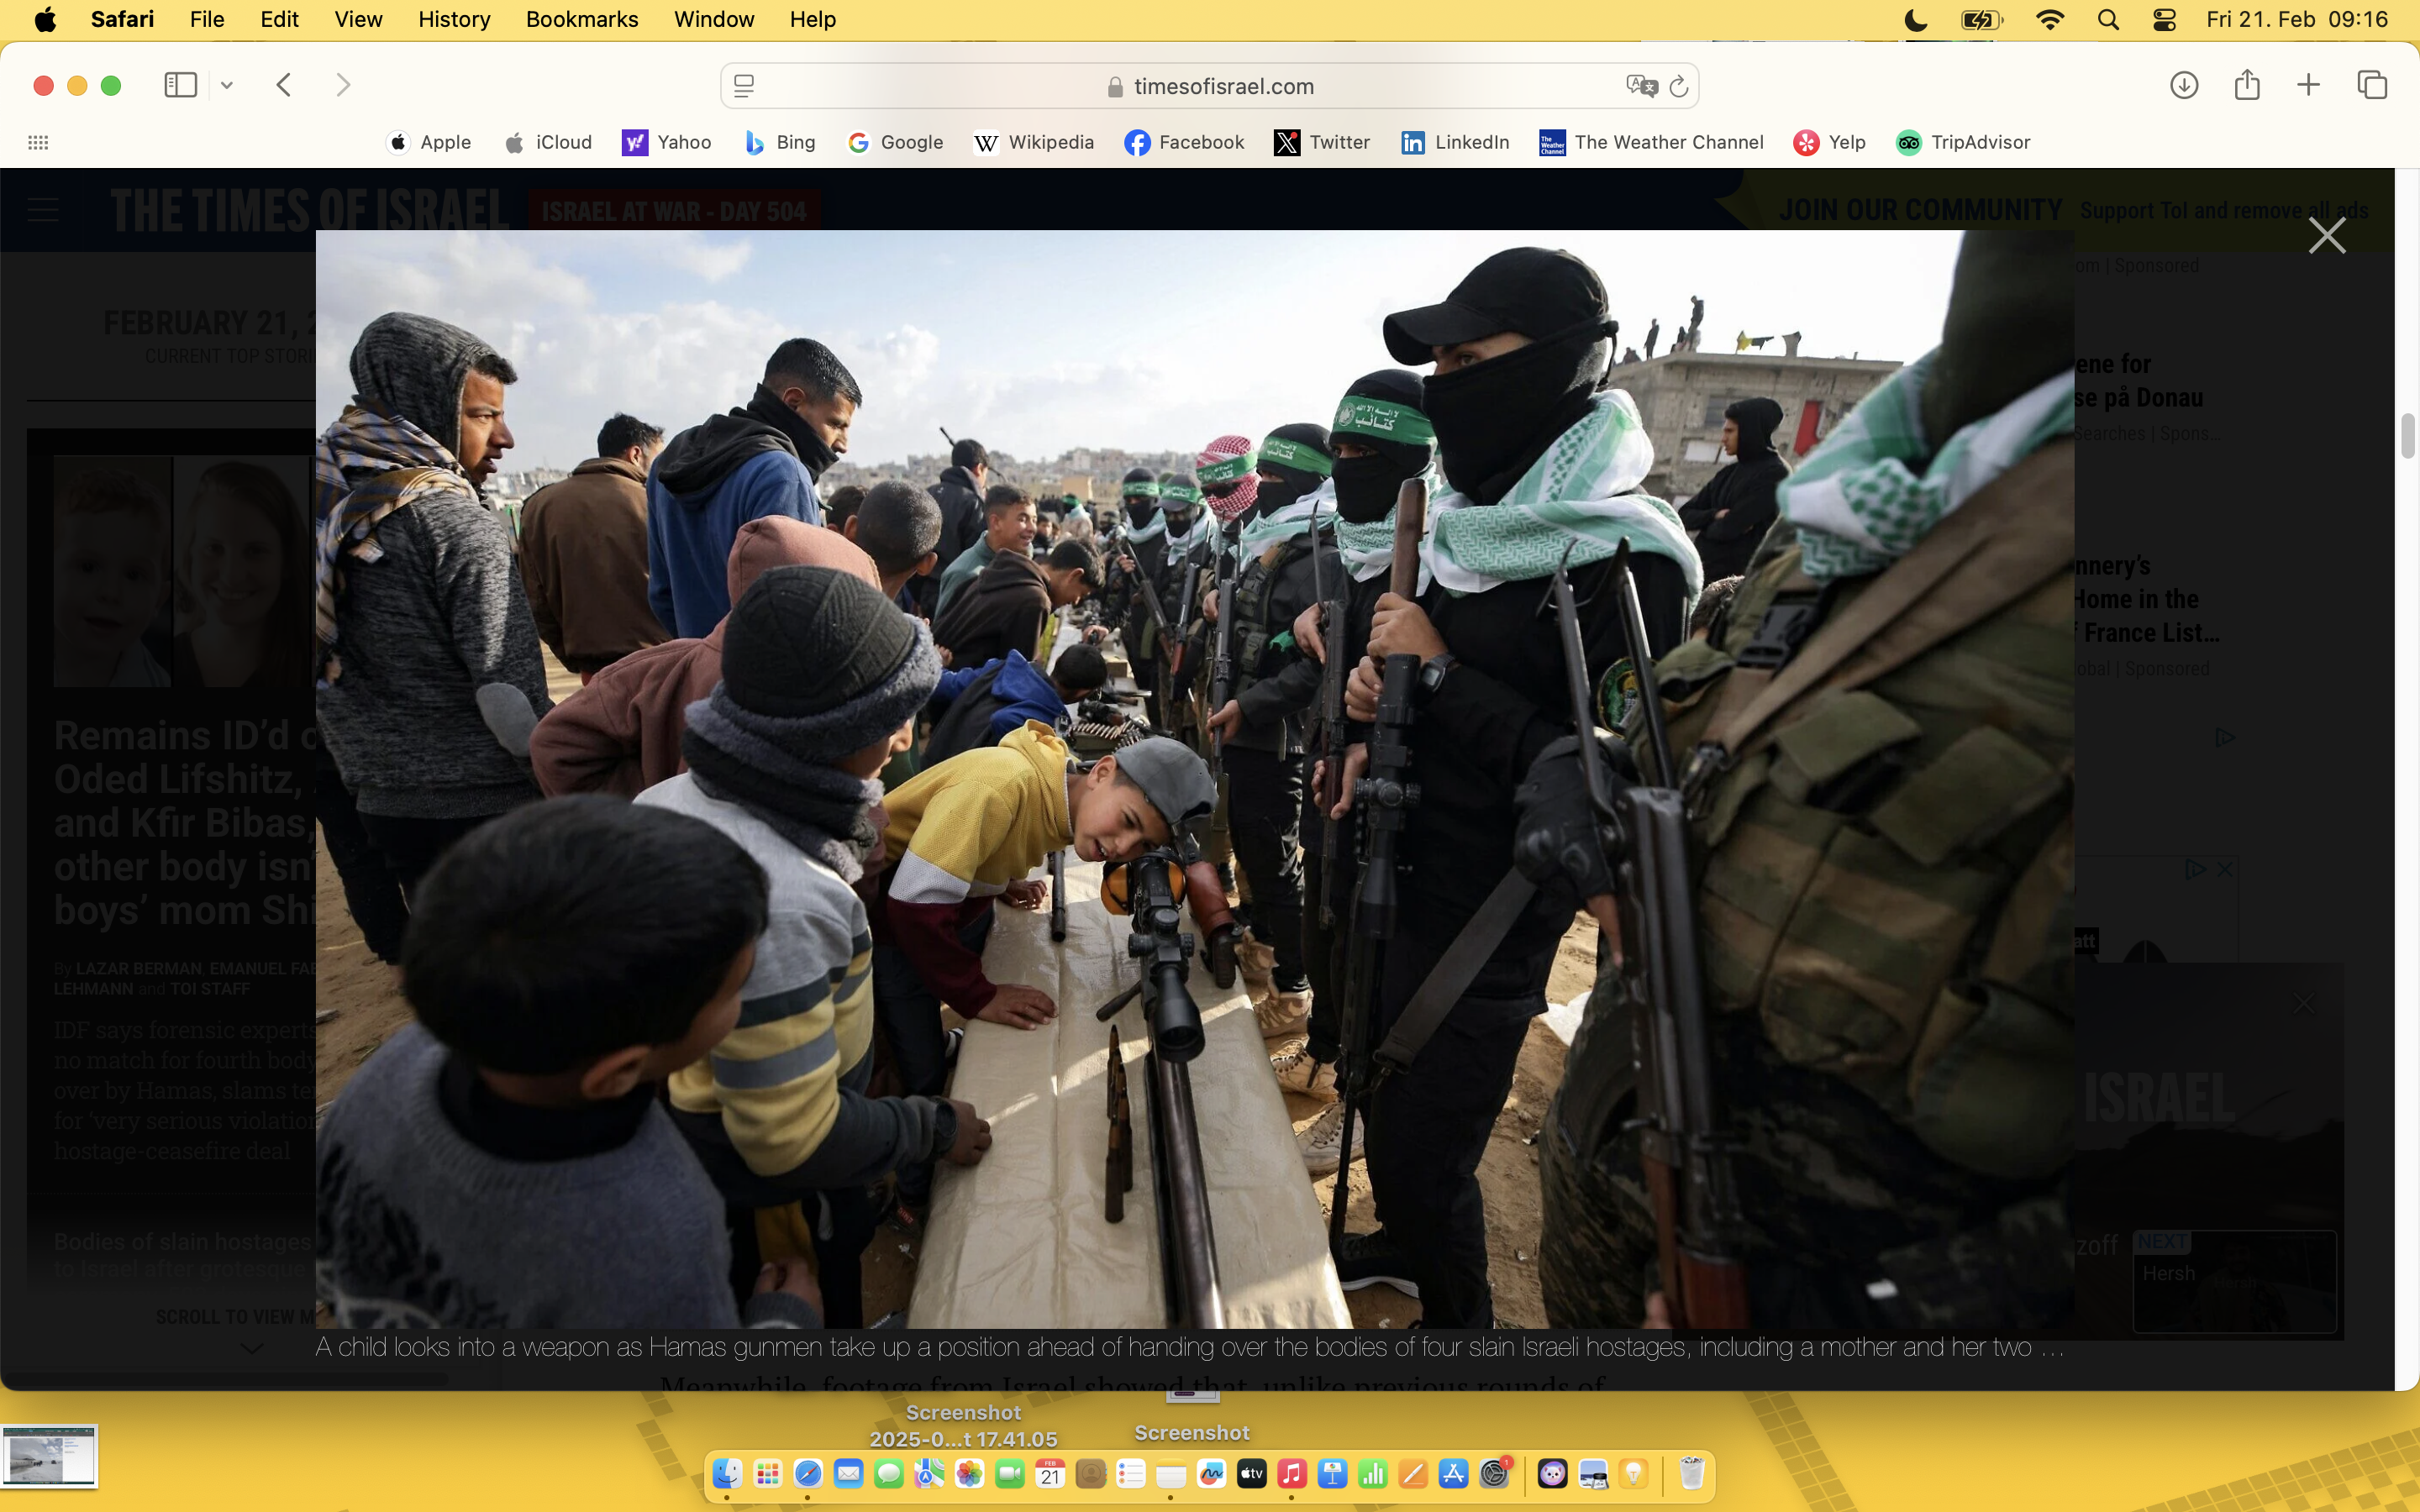Image resolution: width=2420 pixels, height=1512 pixels.
Task: Open Keynote from the Dock
Action: 1332,1474
